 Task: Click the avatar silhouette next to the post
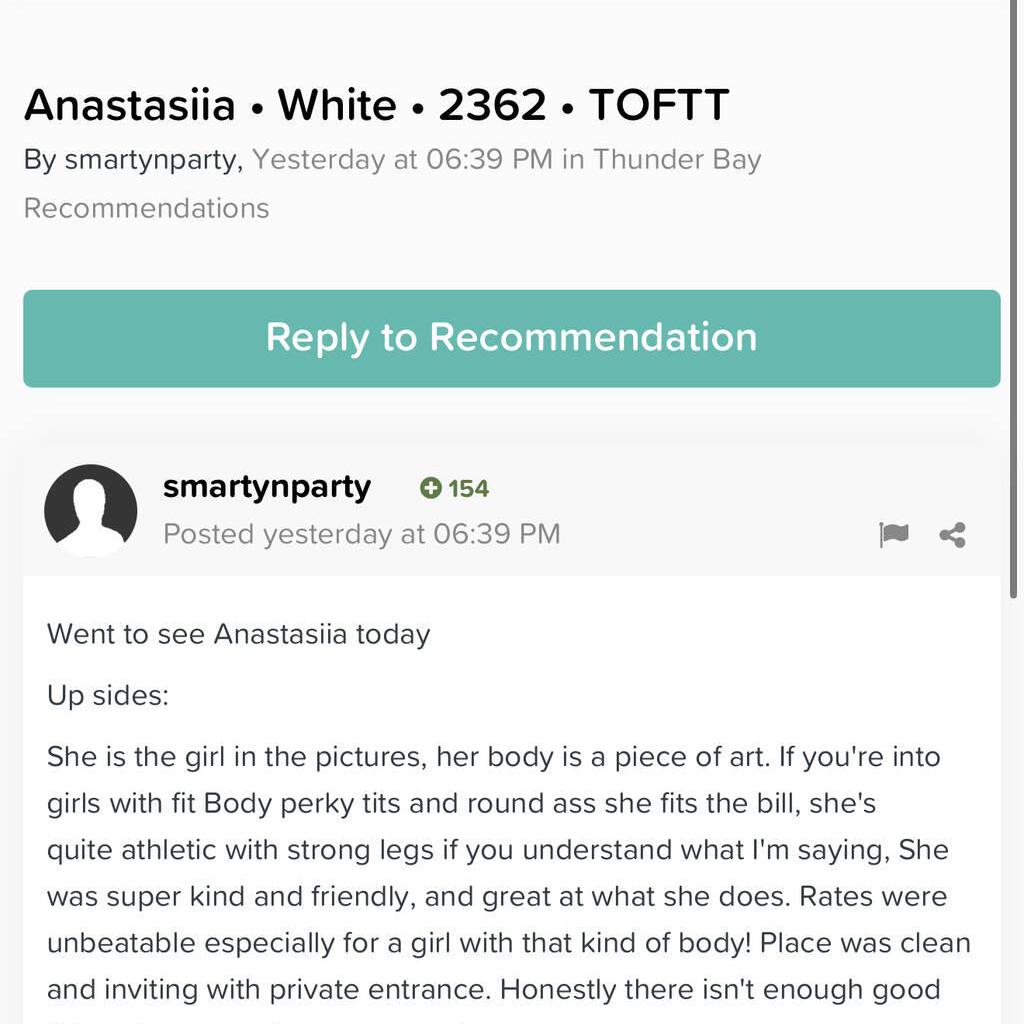91,509
